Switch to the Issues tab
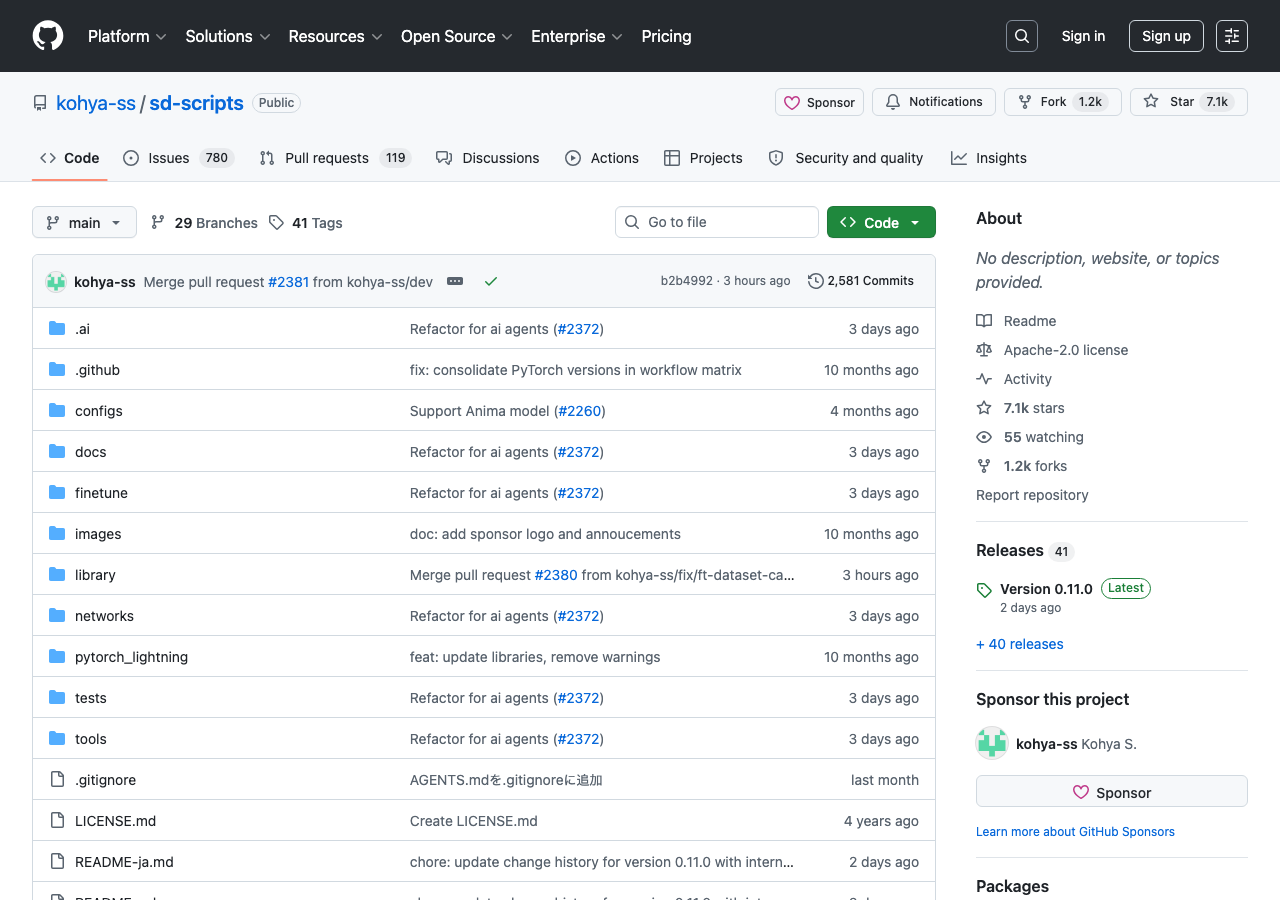The image size is (1280, 900). (x=178, y=158)
